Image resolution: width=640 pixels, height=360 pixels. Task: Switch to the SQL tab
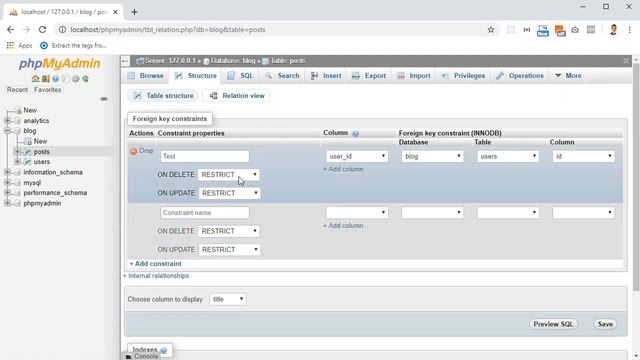pos(240,76)
